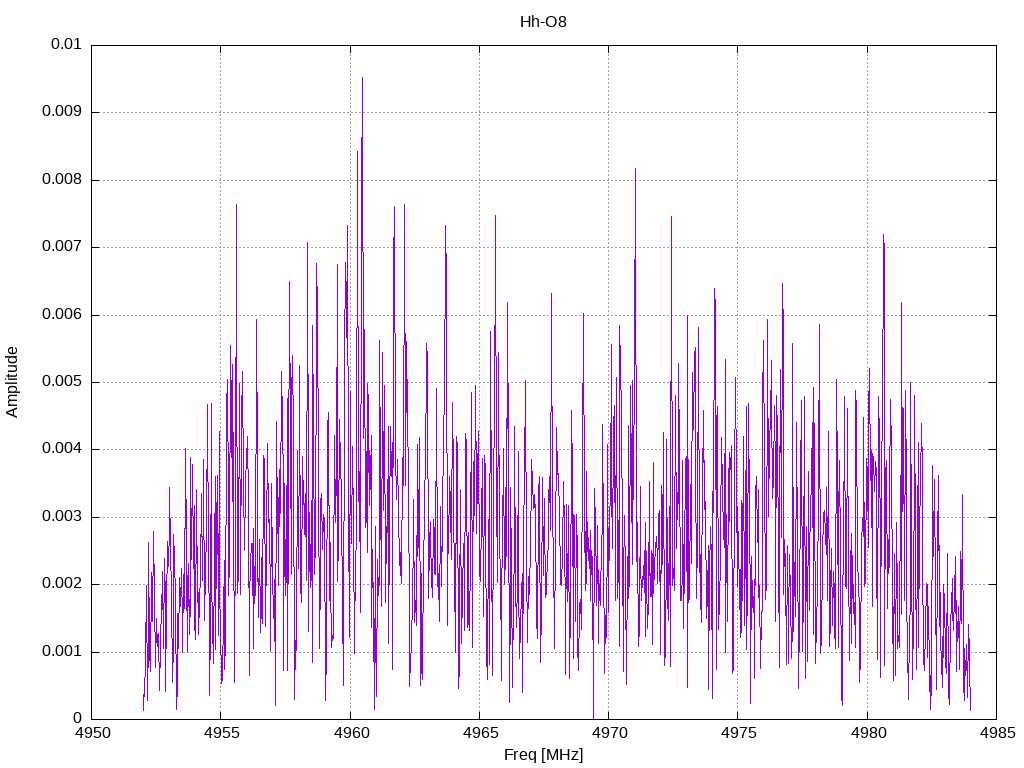
Task: Click the x-axis value "4975"
Action: coord(739,733)
